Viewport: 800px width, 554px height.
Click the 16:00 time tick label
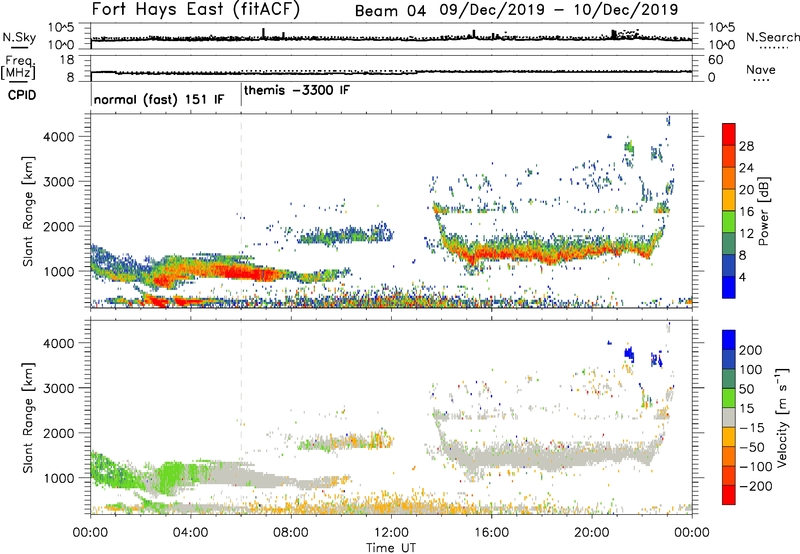pos(491,533)
